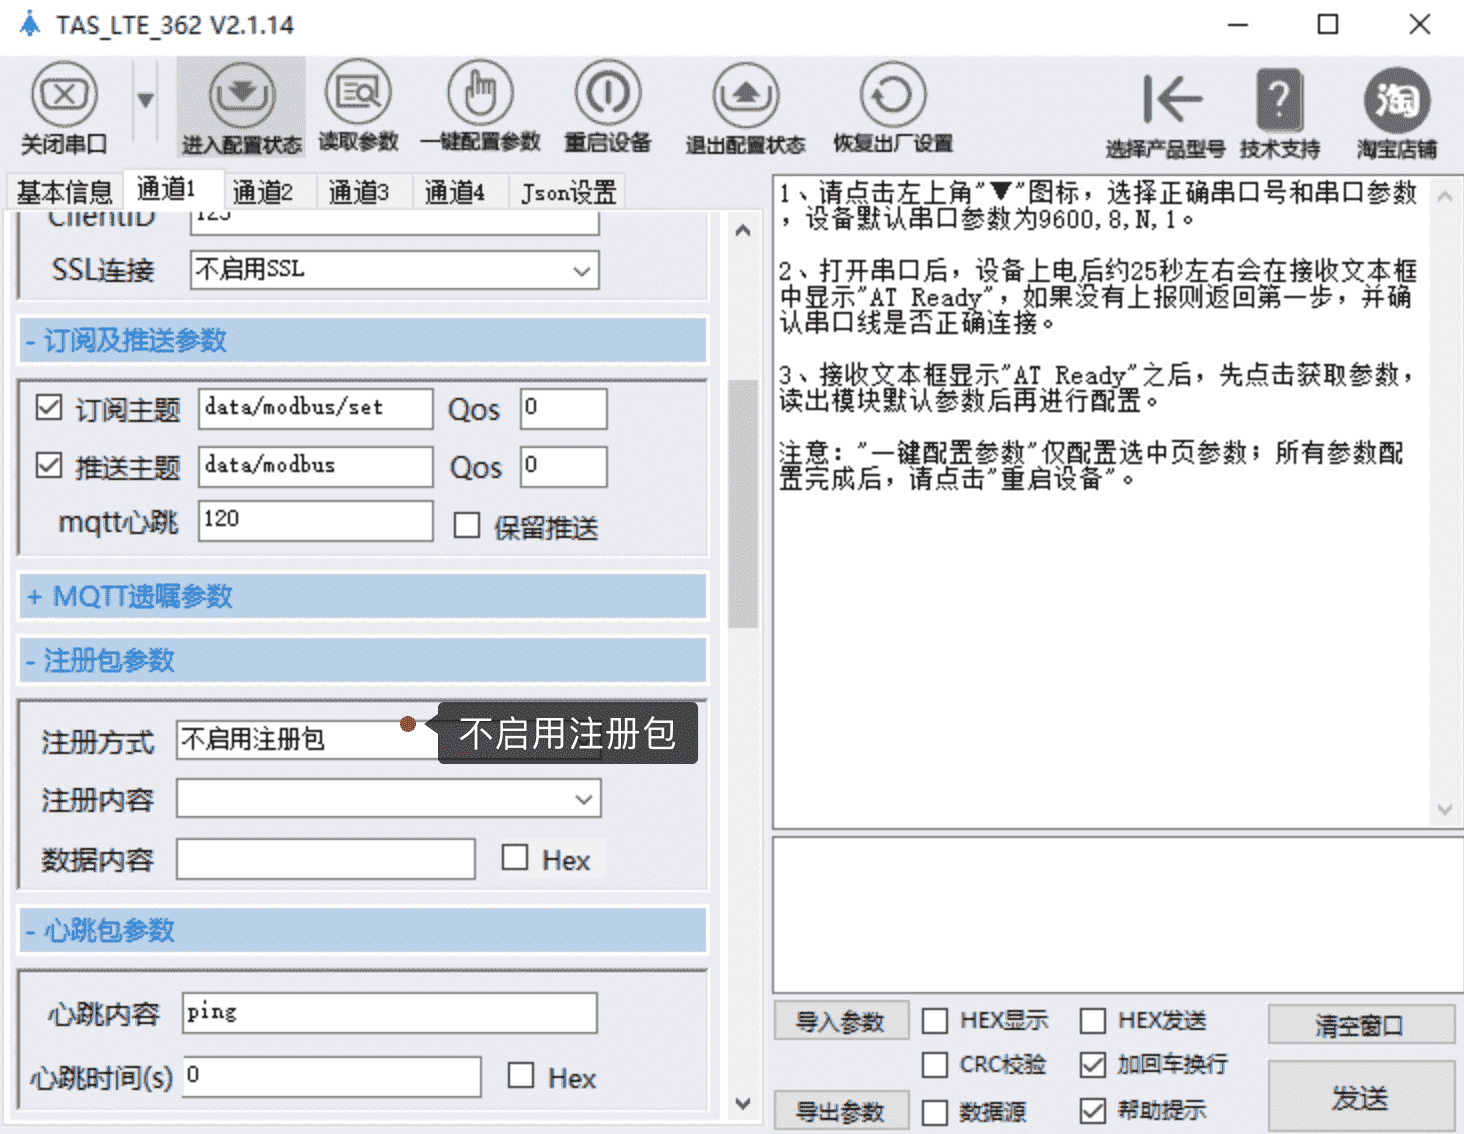Enable the 保留推送 checkbox
Viewport: 1464px width, 1134px height.
coord(467,526)
